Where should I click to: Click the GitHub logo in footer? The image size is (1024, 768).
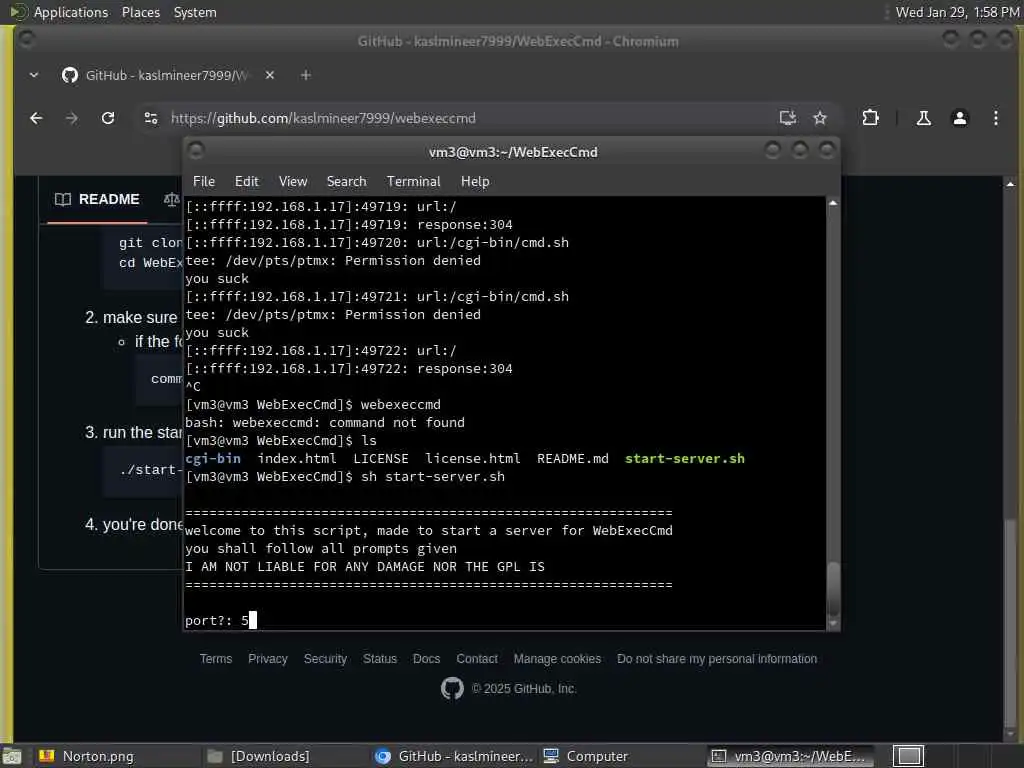click(x=452, y=688)
